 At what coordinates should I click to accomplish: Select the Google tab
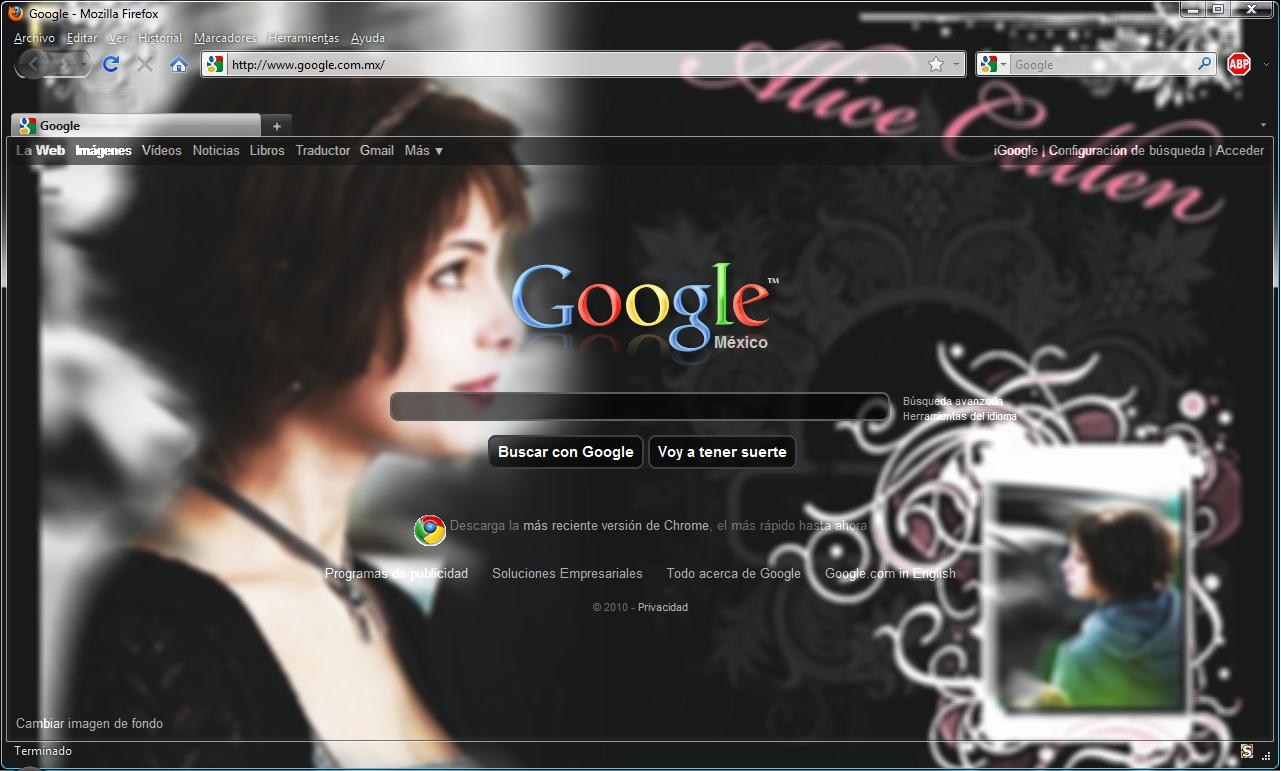pyautogui.click(x=136, y=125)
